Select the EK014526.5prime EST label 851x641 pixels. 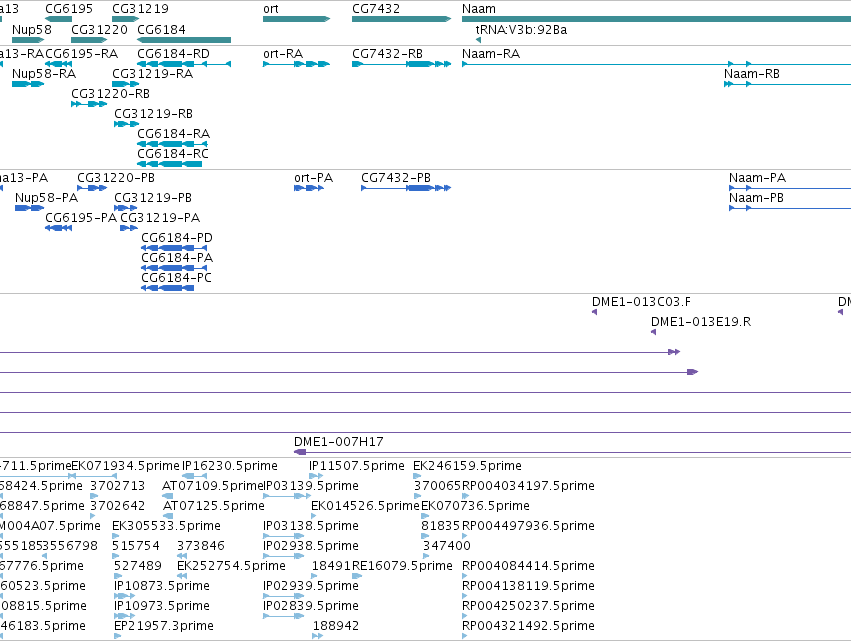tap(365, 506)
